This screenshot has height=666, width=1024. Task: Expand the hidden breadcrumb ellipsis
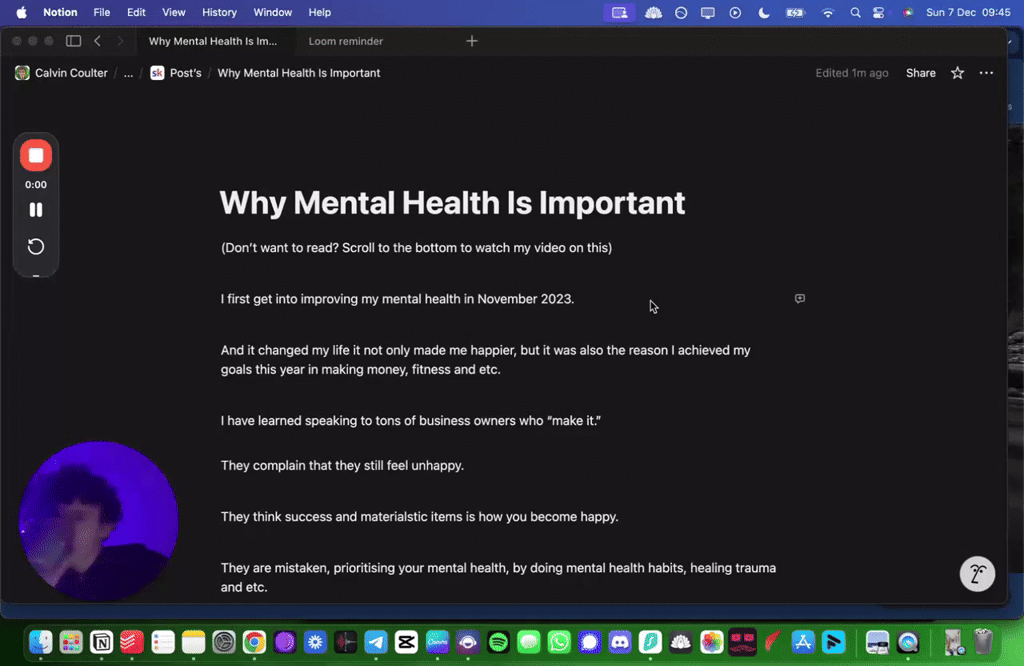[x=127, y=72]
